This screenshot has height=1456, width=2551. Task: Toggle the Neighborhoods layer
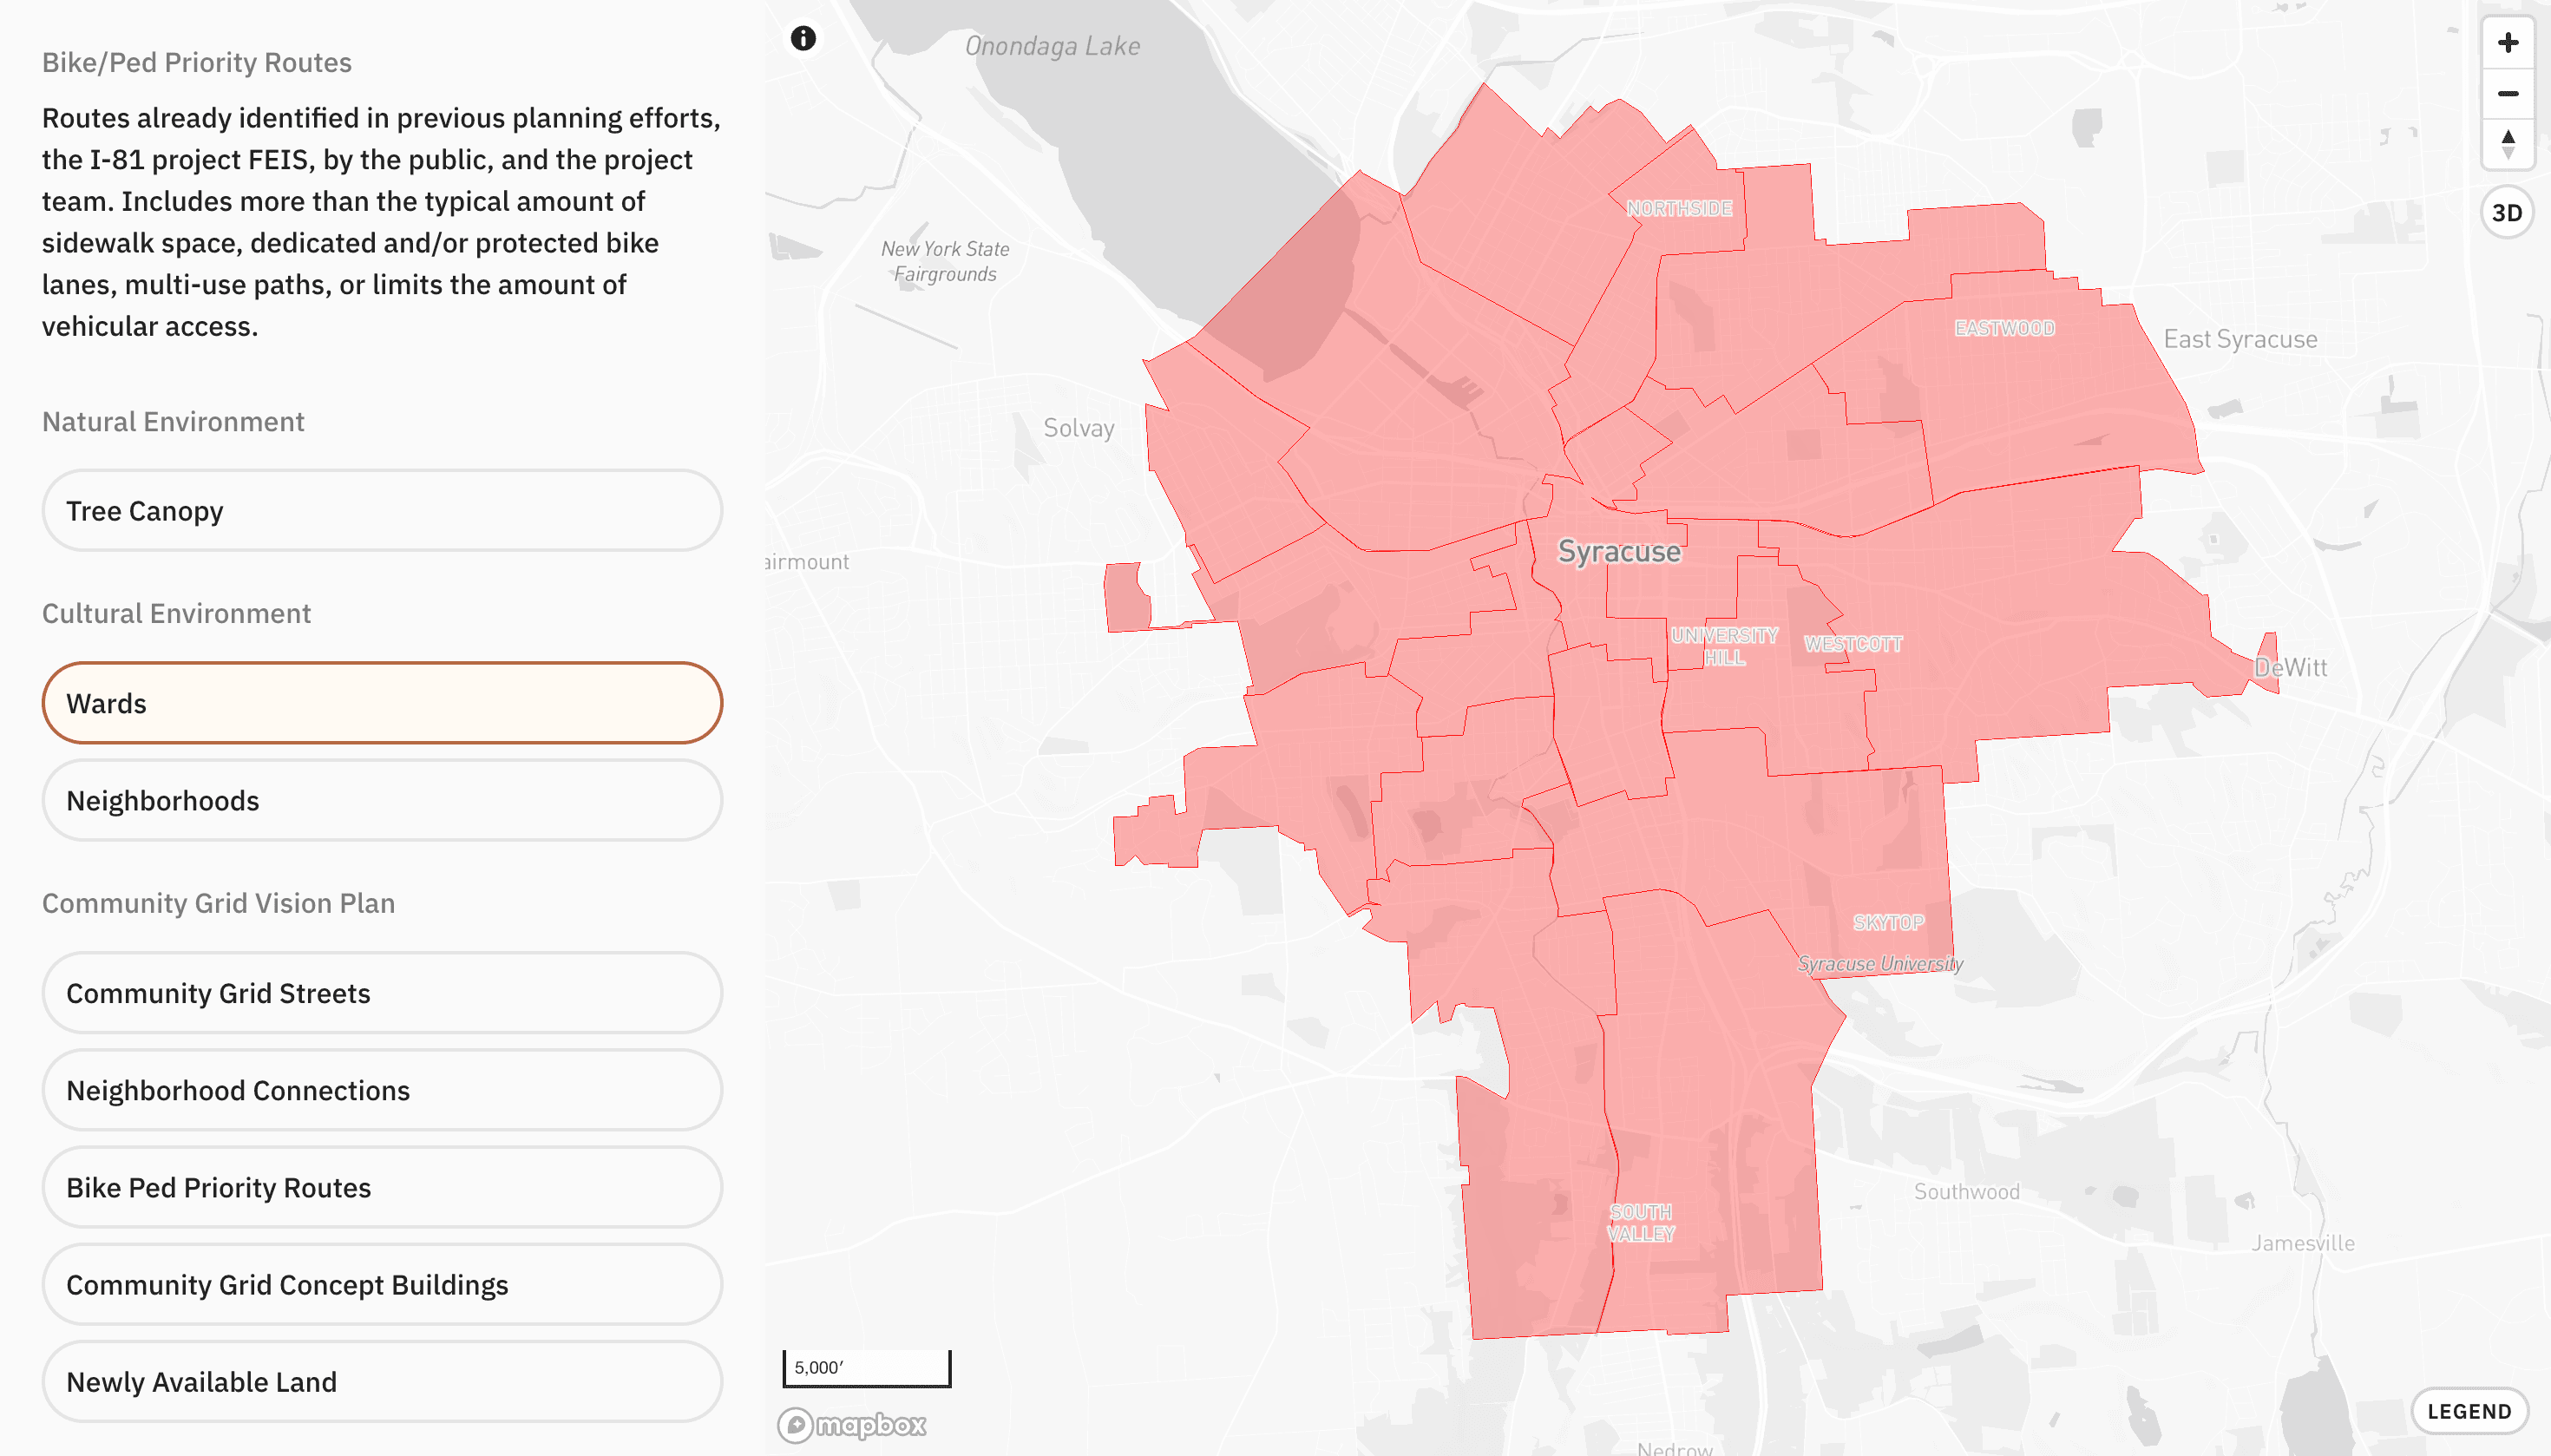click(382, 801)
